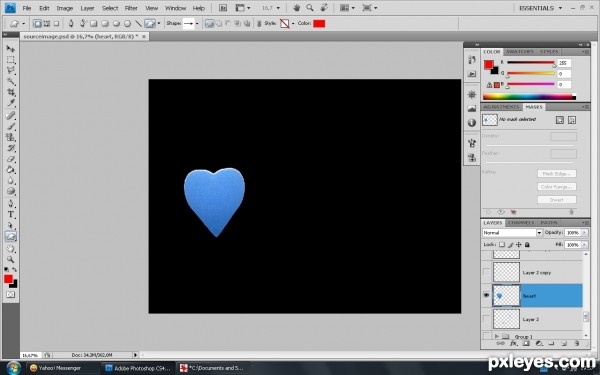Image resolution: width=600 pixels, height=375 pixels.
Task: Select the Hand tool in the toolbox
Action: 11,249
